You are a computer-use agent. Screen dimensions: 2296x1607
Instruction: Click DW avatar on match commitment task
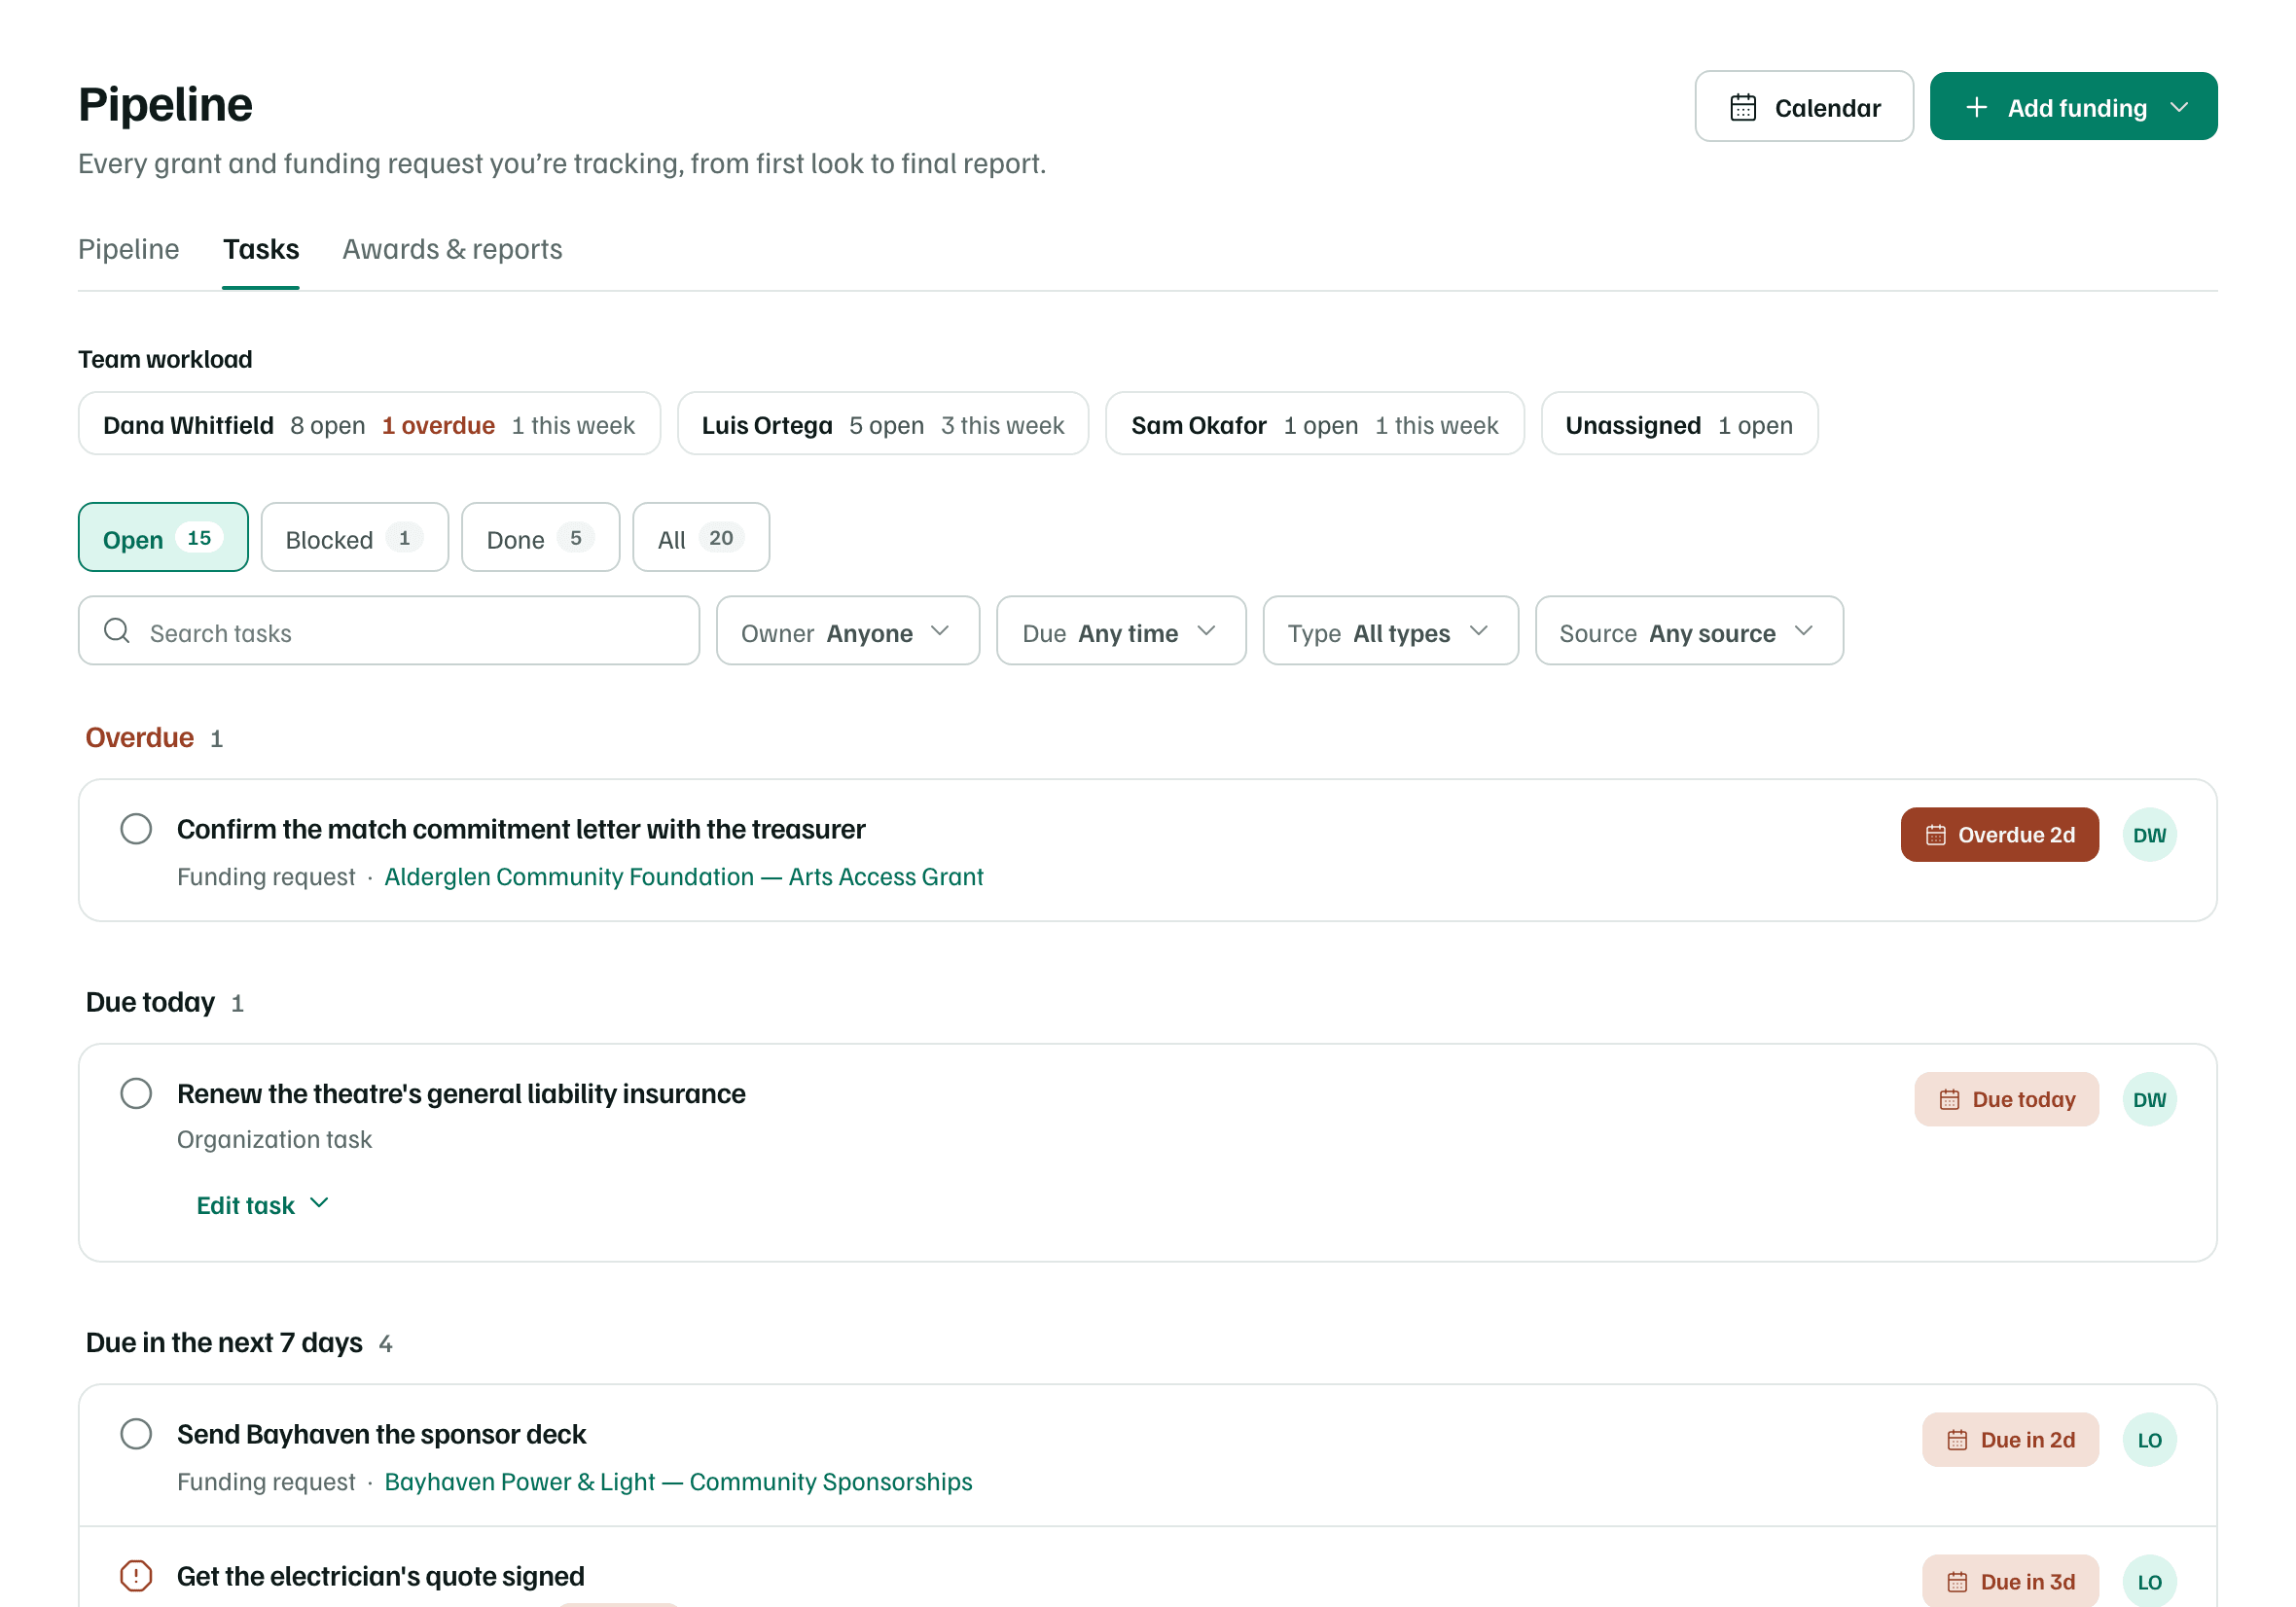(x=2149, y=835)
